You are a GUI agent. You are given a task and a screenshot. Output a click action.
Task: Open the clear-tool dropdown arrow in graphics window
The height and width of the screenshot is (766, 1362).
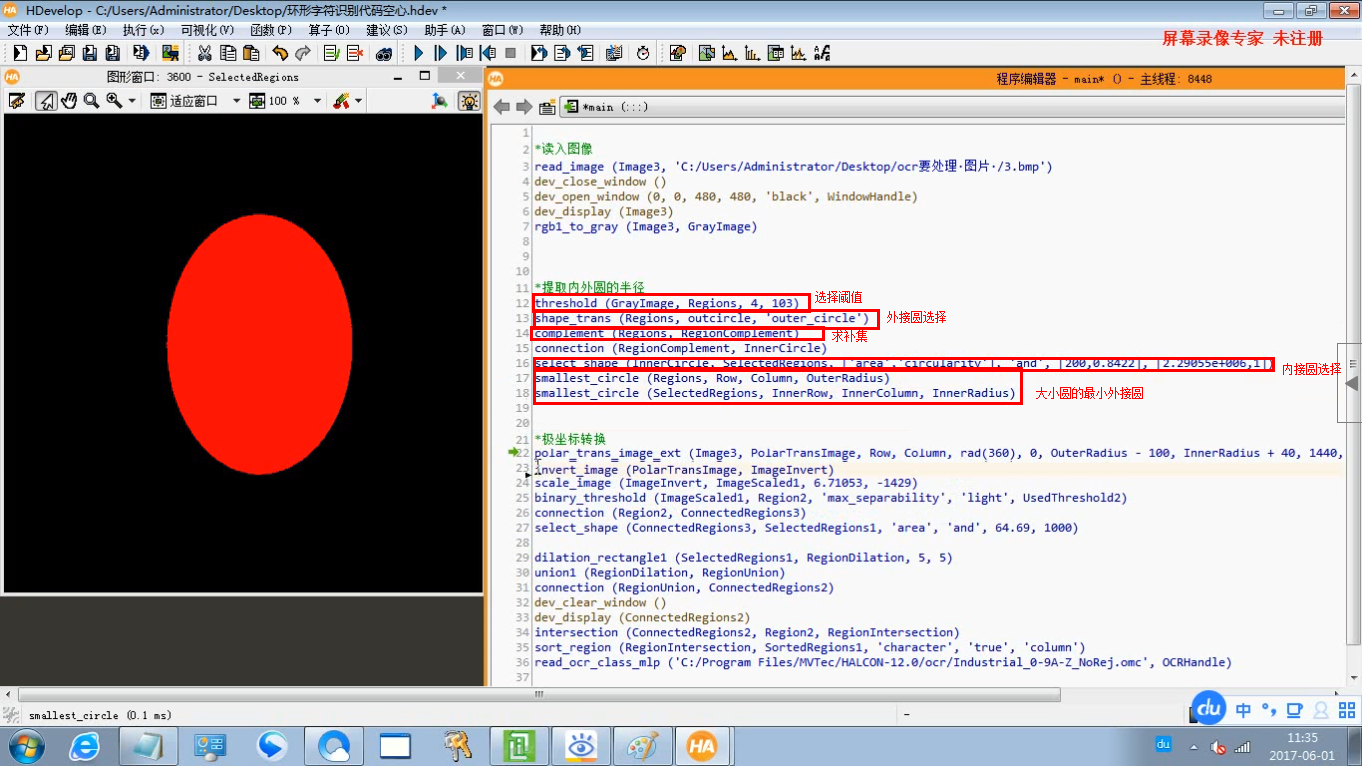click(356, 100)
